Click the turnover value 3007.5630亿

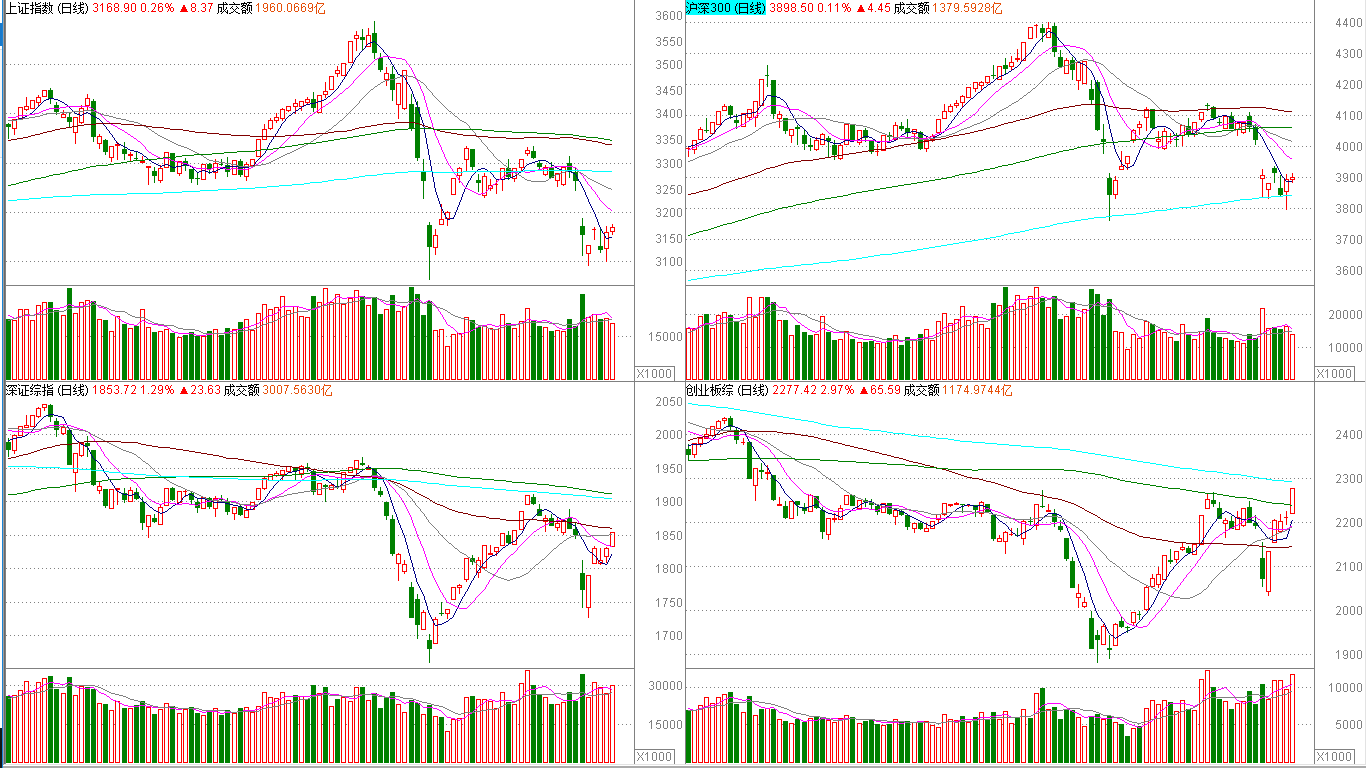tap(298, 390)
